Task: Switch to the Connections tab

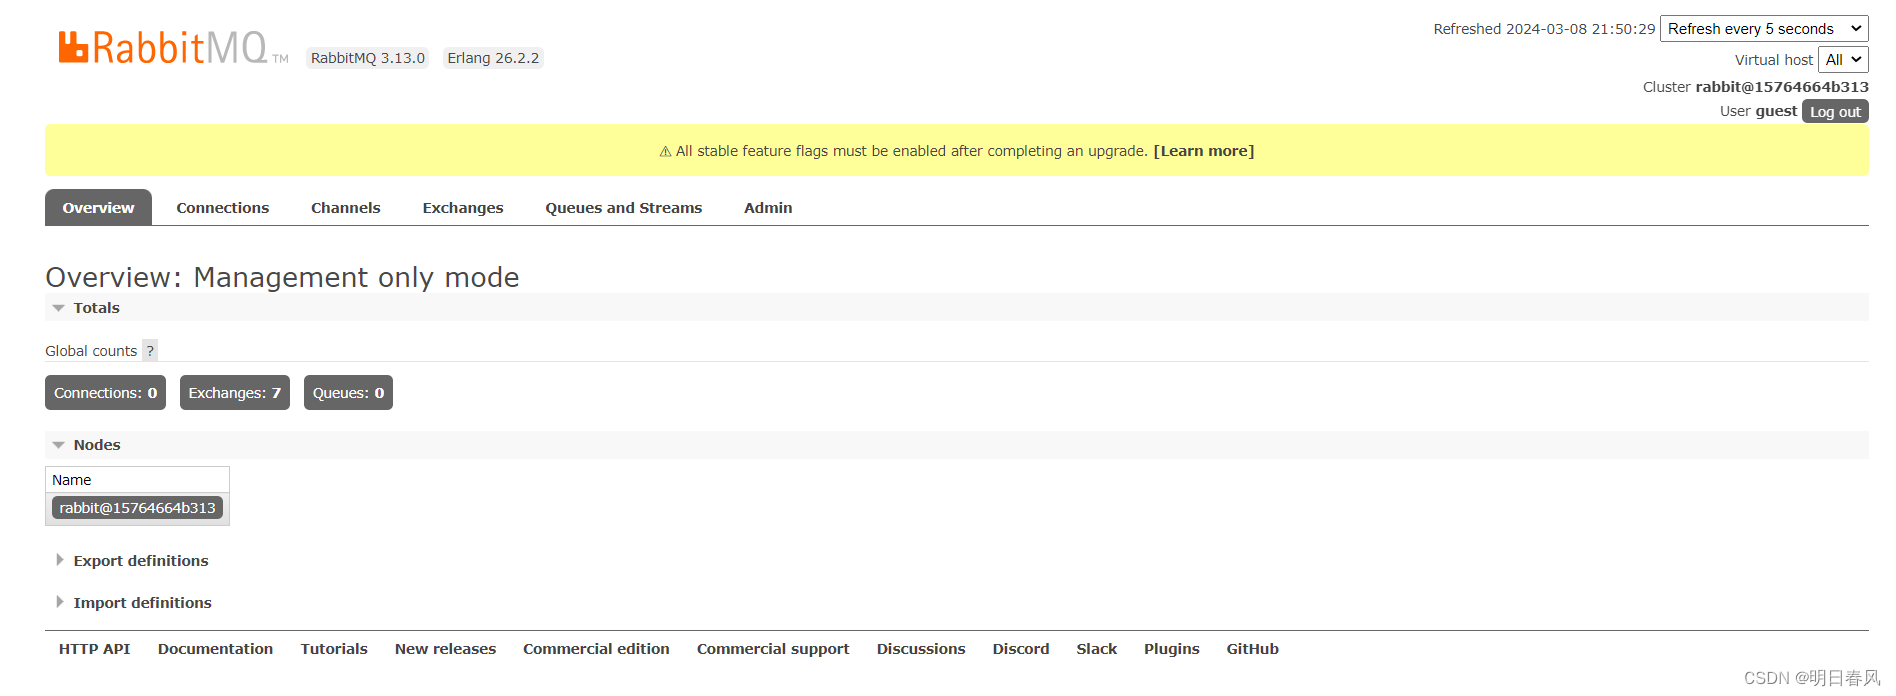Action: click(223, 208)
